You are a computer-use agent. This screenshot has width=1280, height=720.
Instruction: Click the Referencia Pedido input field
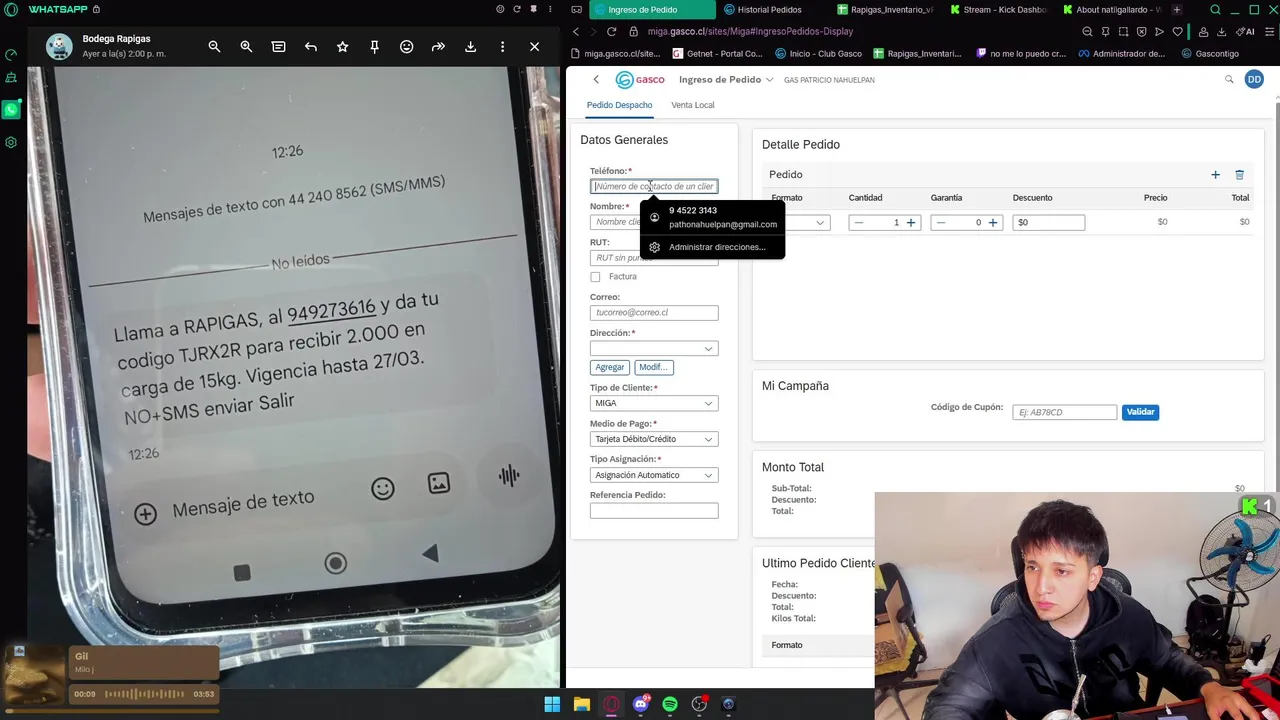click(x=654, y=511)
